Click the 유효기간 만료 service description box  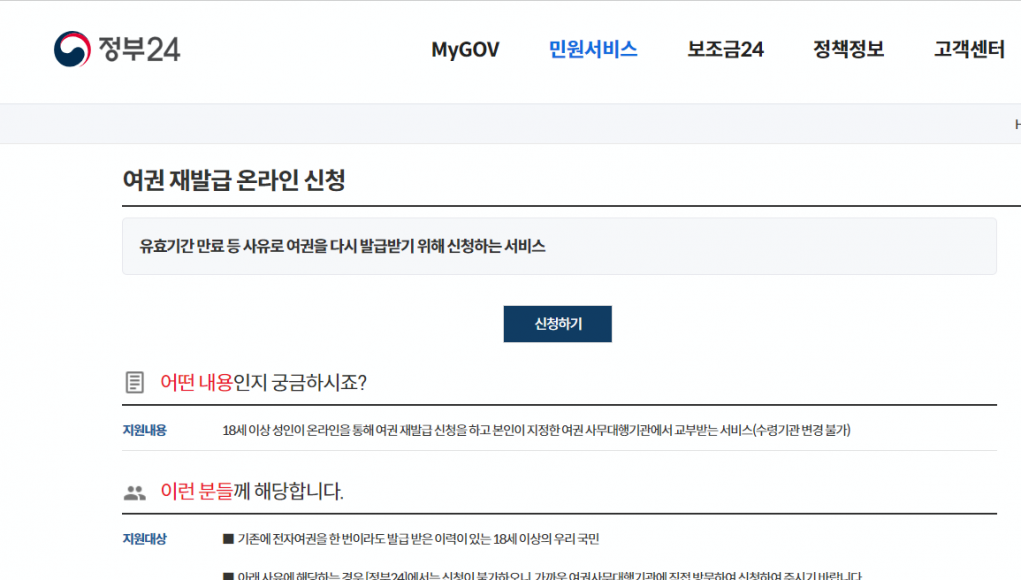559,246
